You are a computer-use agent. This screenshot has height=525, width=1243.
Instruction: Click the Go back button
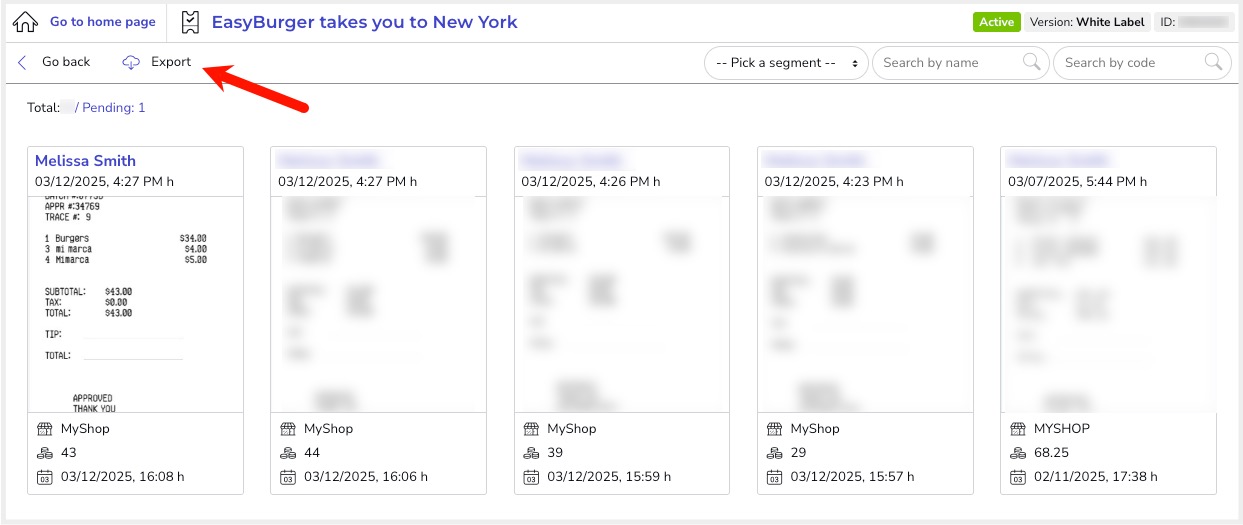click(65, 62)
